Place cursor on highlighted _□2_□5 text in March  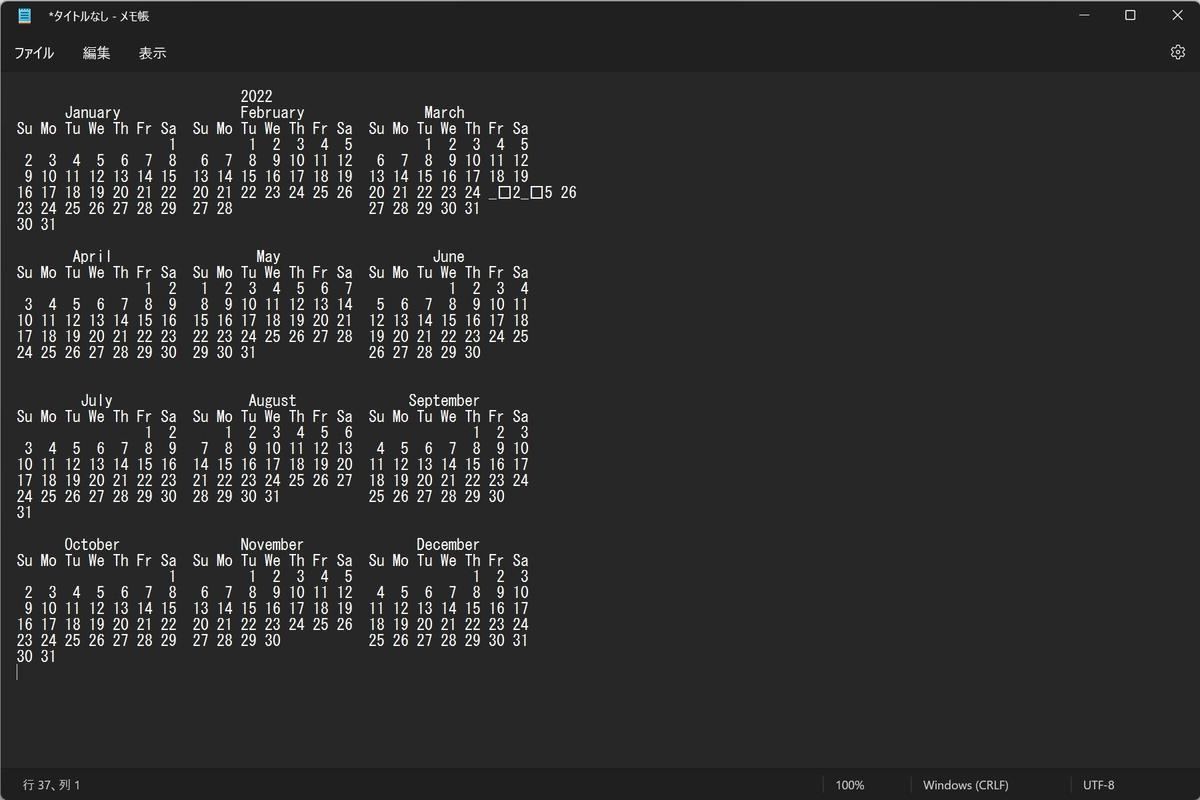coord(521,192)
